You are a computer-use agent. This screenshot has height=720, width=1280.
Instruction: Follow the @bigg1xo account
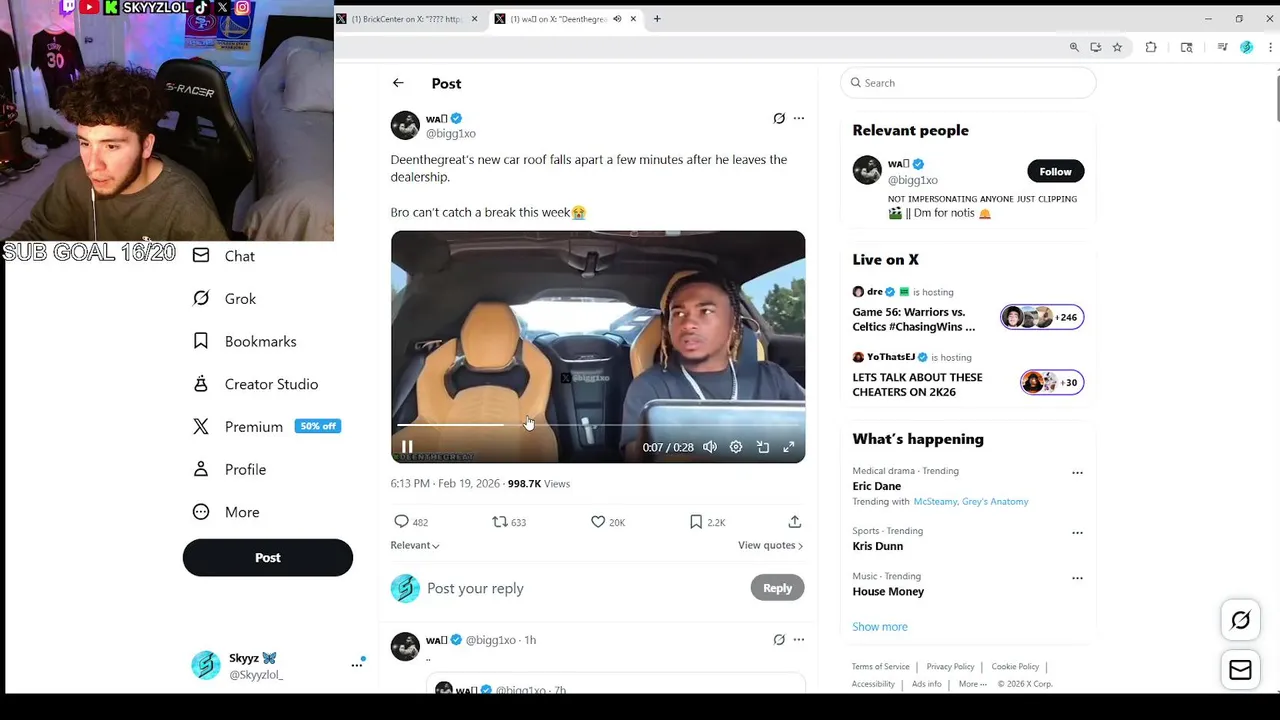(1055, 171)
